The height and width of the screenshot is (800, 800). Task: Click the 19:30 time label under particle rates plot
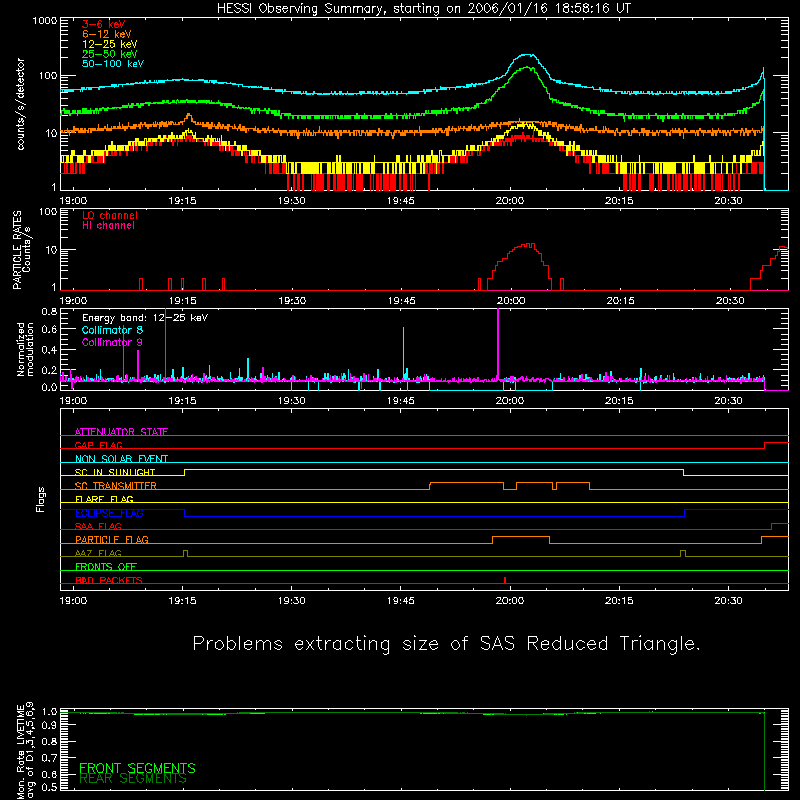tap(292, 301)
